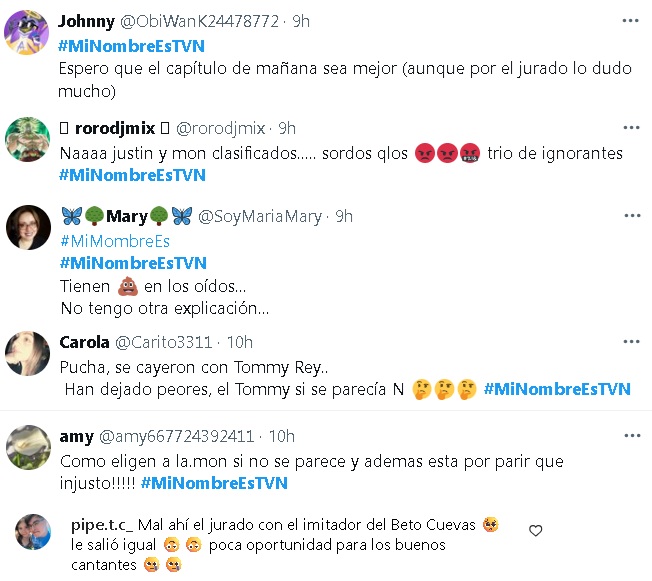Open amy's flower profile picture
The image size is (652, 581).
28,447
